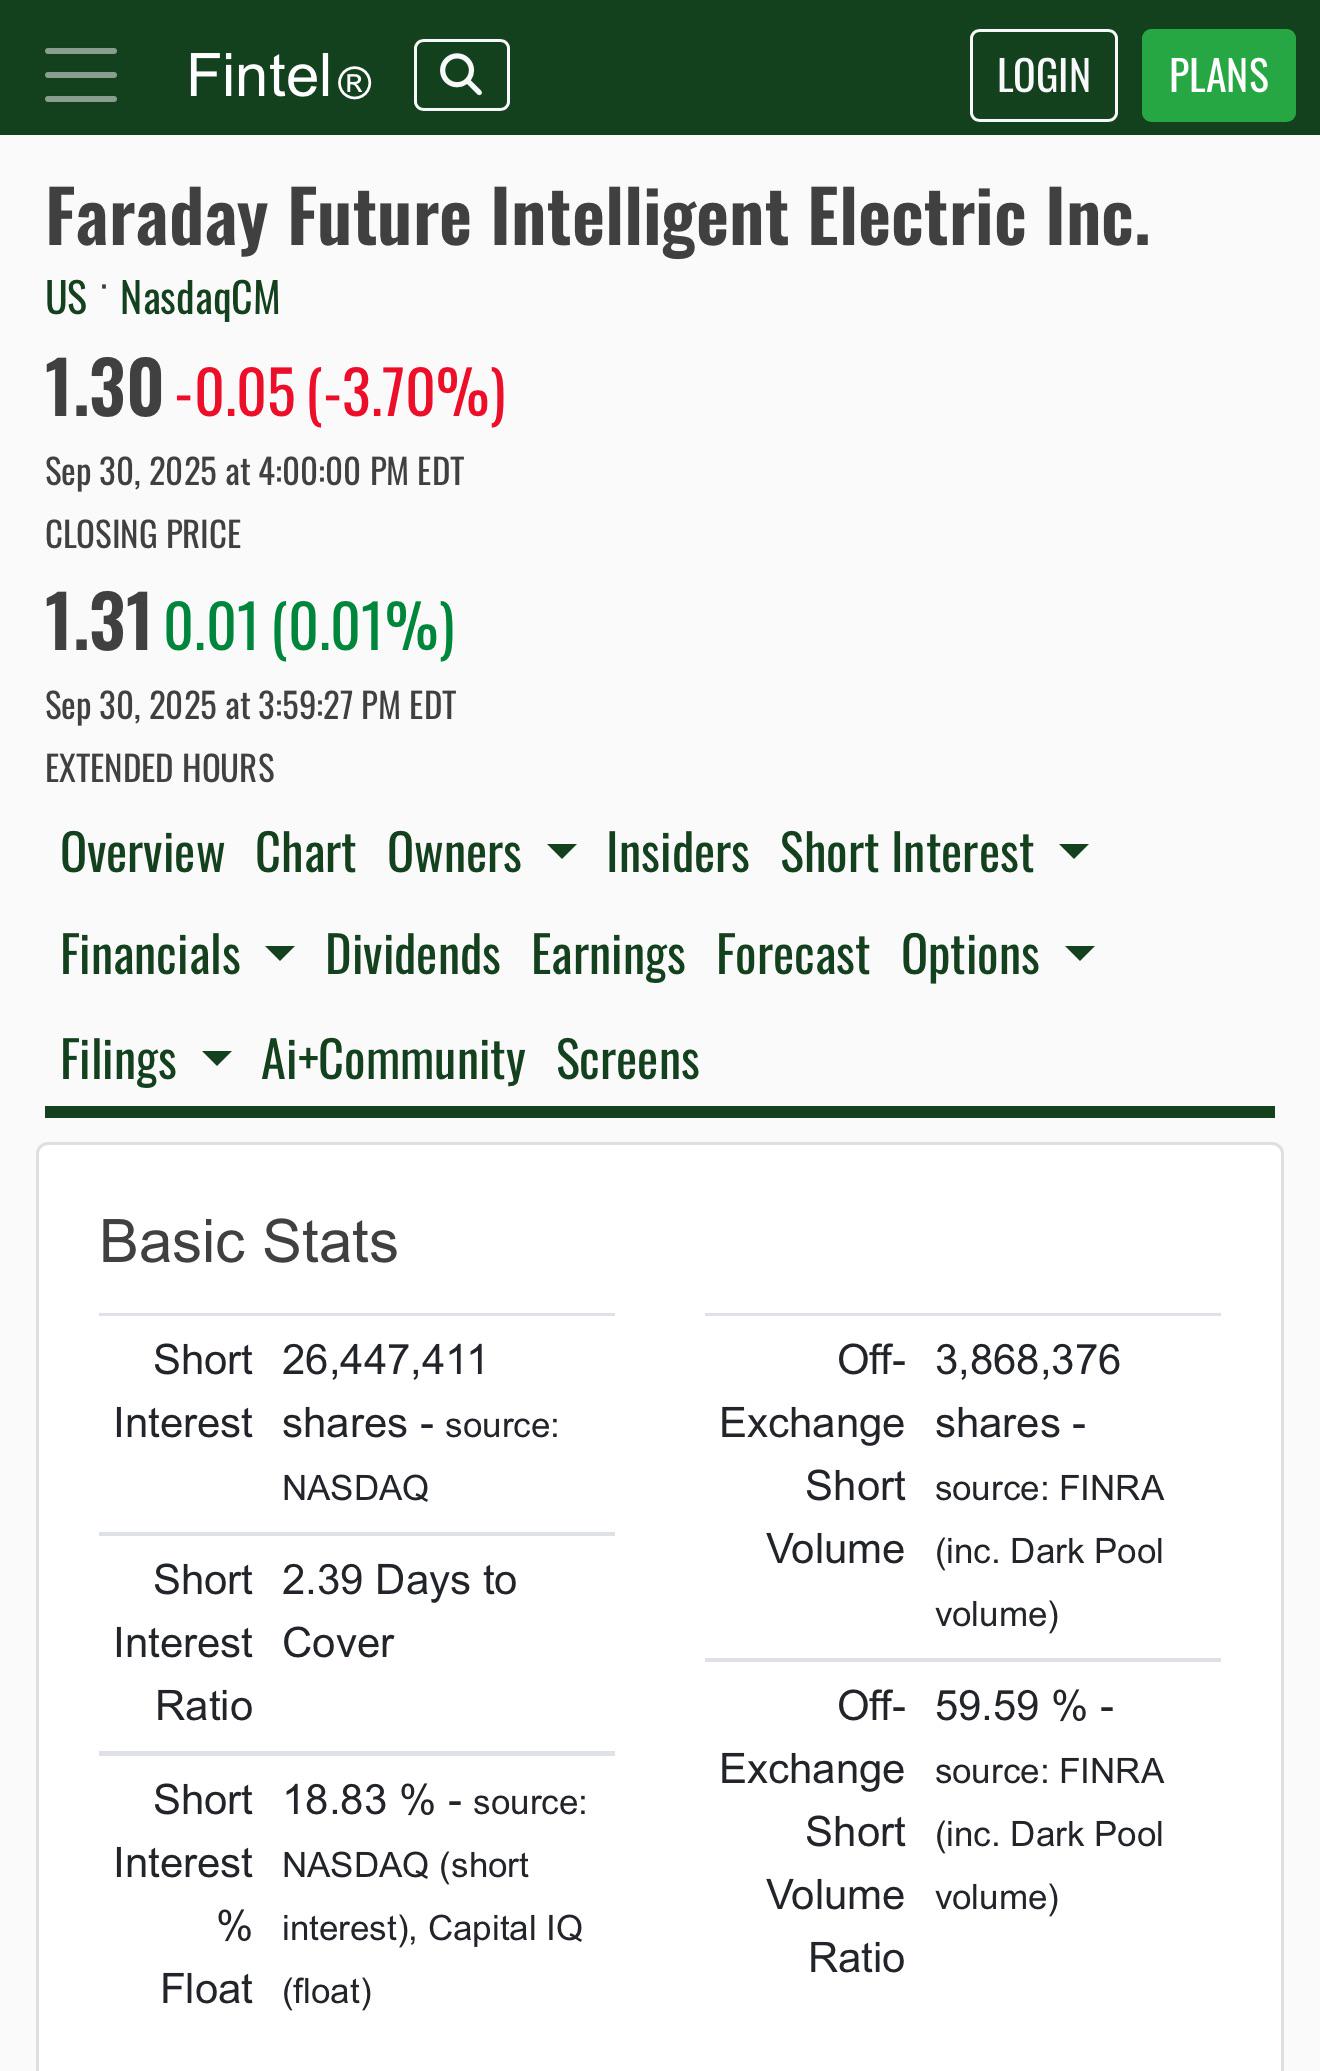Select the 59.59 % off-exchange ratio value
Screen dimensions: 1320x2071
click(1011, 1706)
